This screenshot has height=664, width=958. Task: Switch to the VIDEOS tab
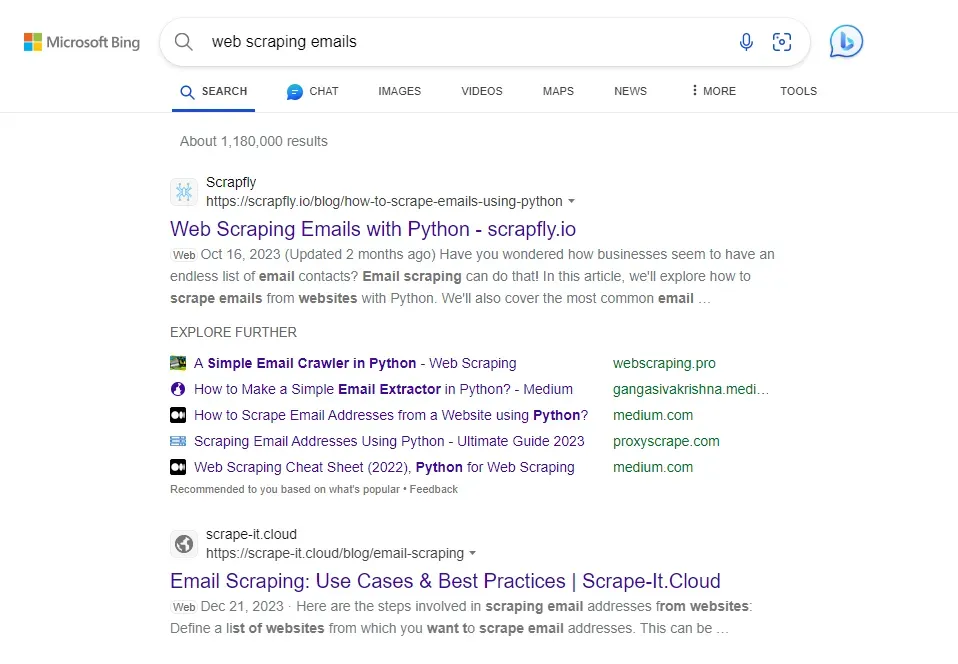pos(481,91)
